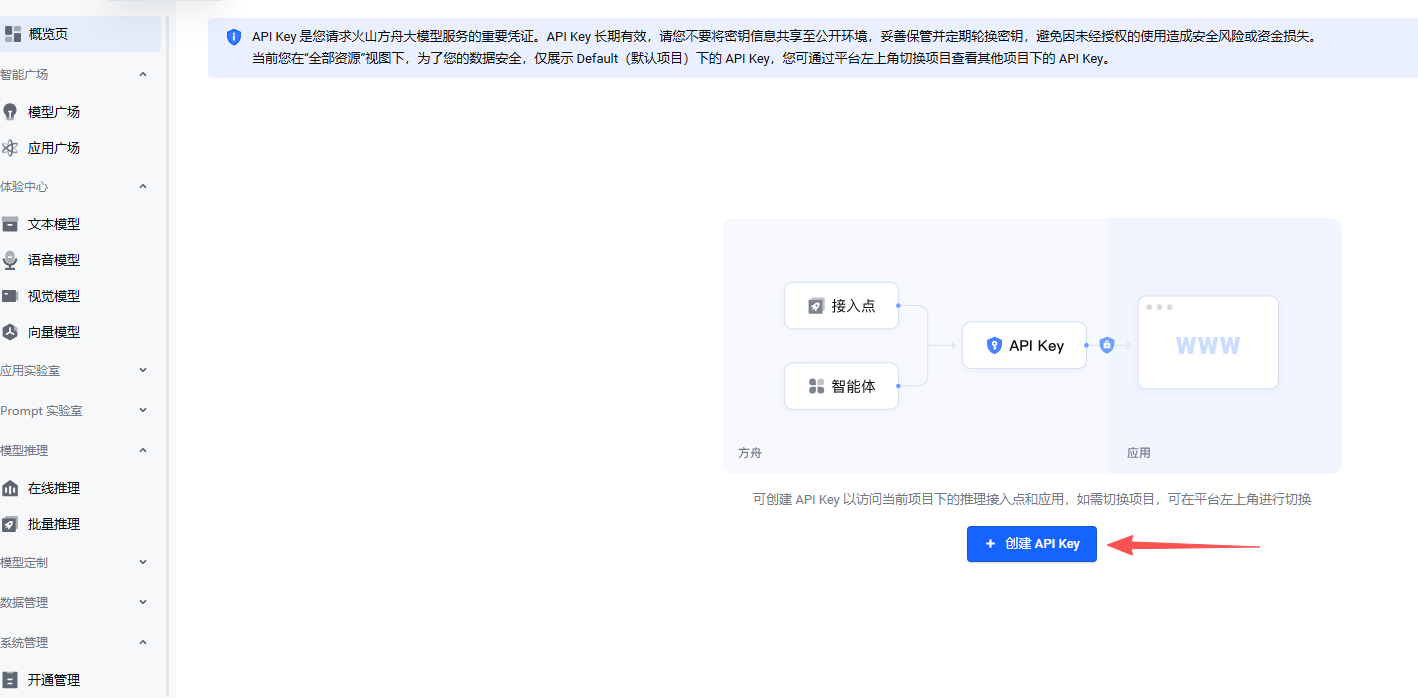Click the API Key box in the diagram
This screenshot has width=1418, height=698.
tap(1024, 345)
